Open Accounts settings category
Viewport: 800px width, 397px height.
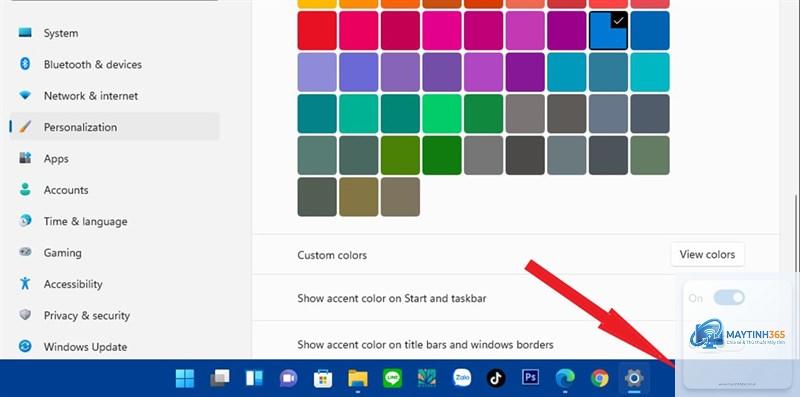pyautogui.click(x=115, y=190)
